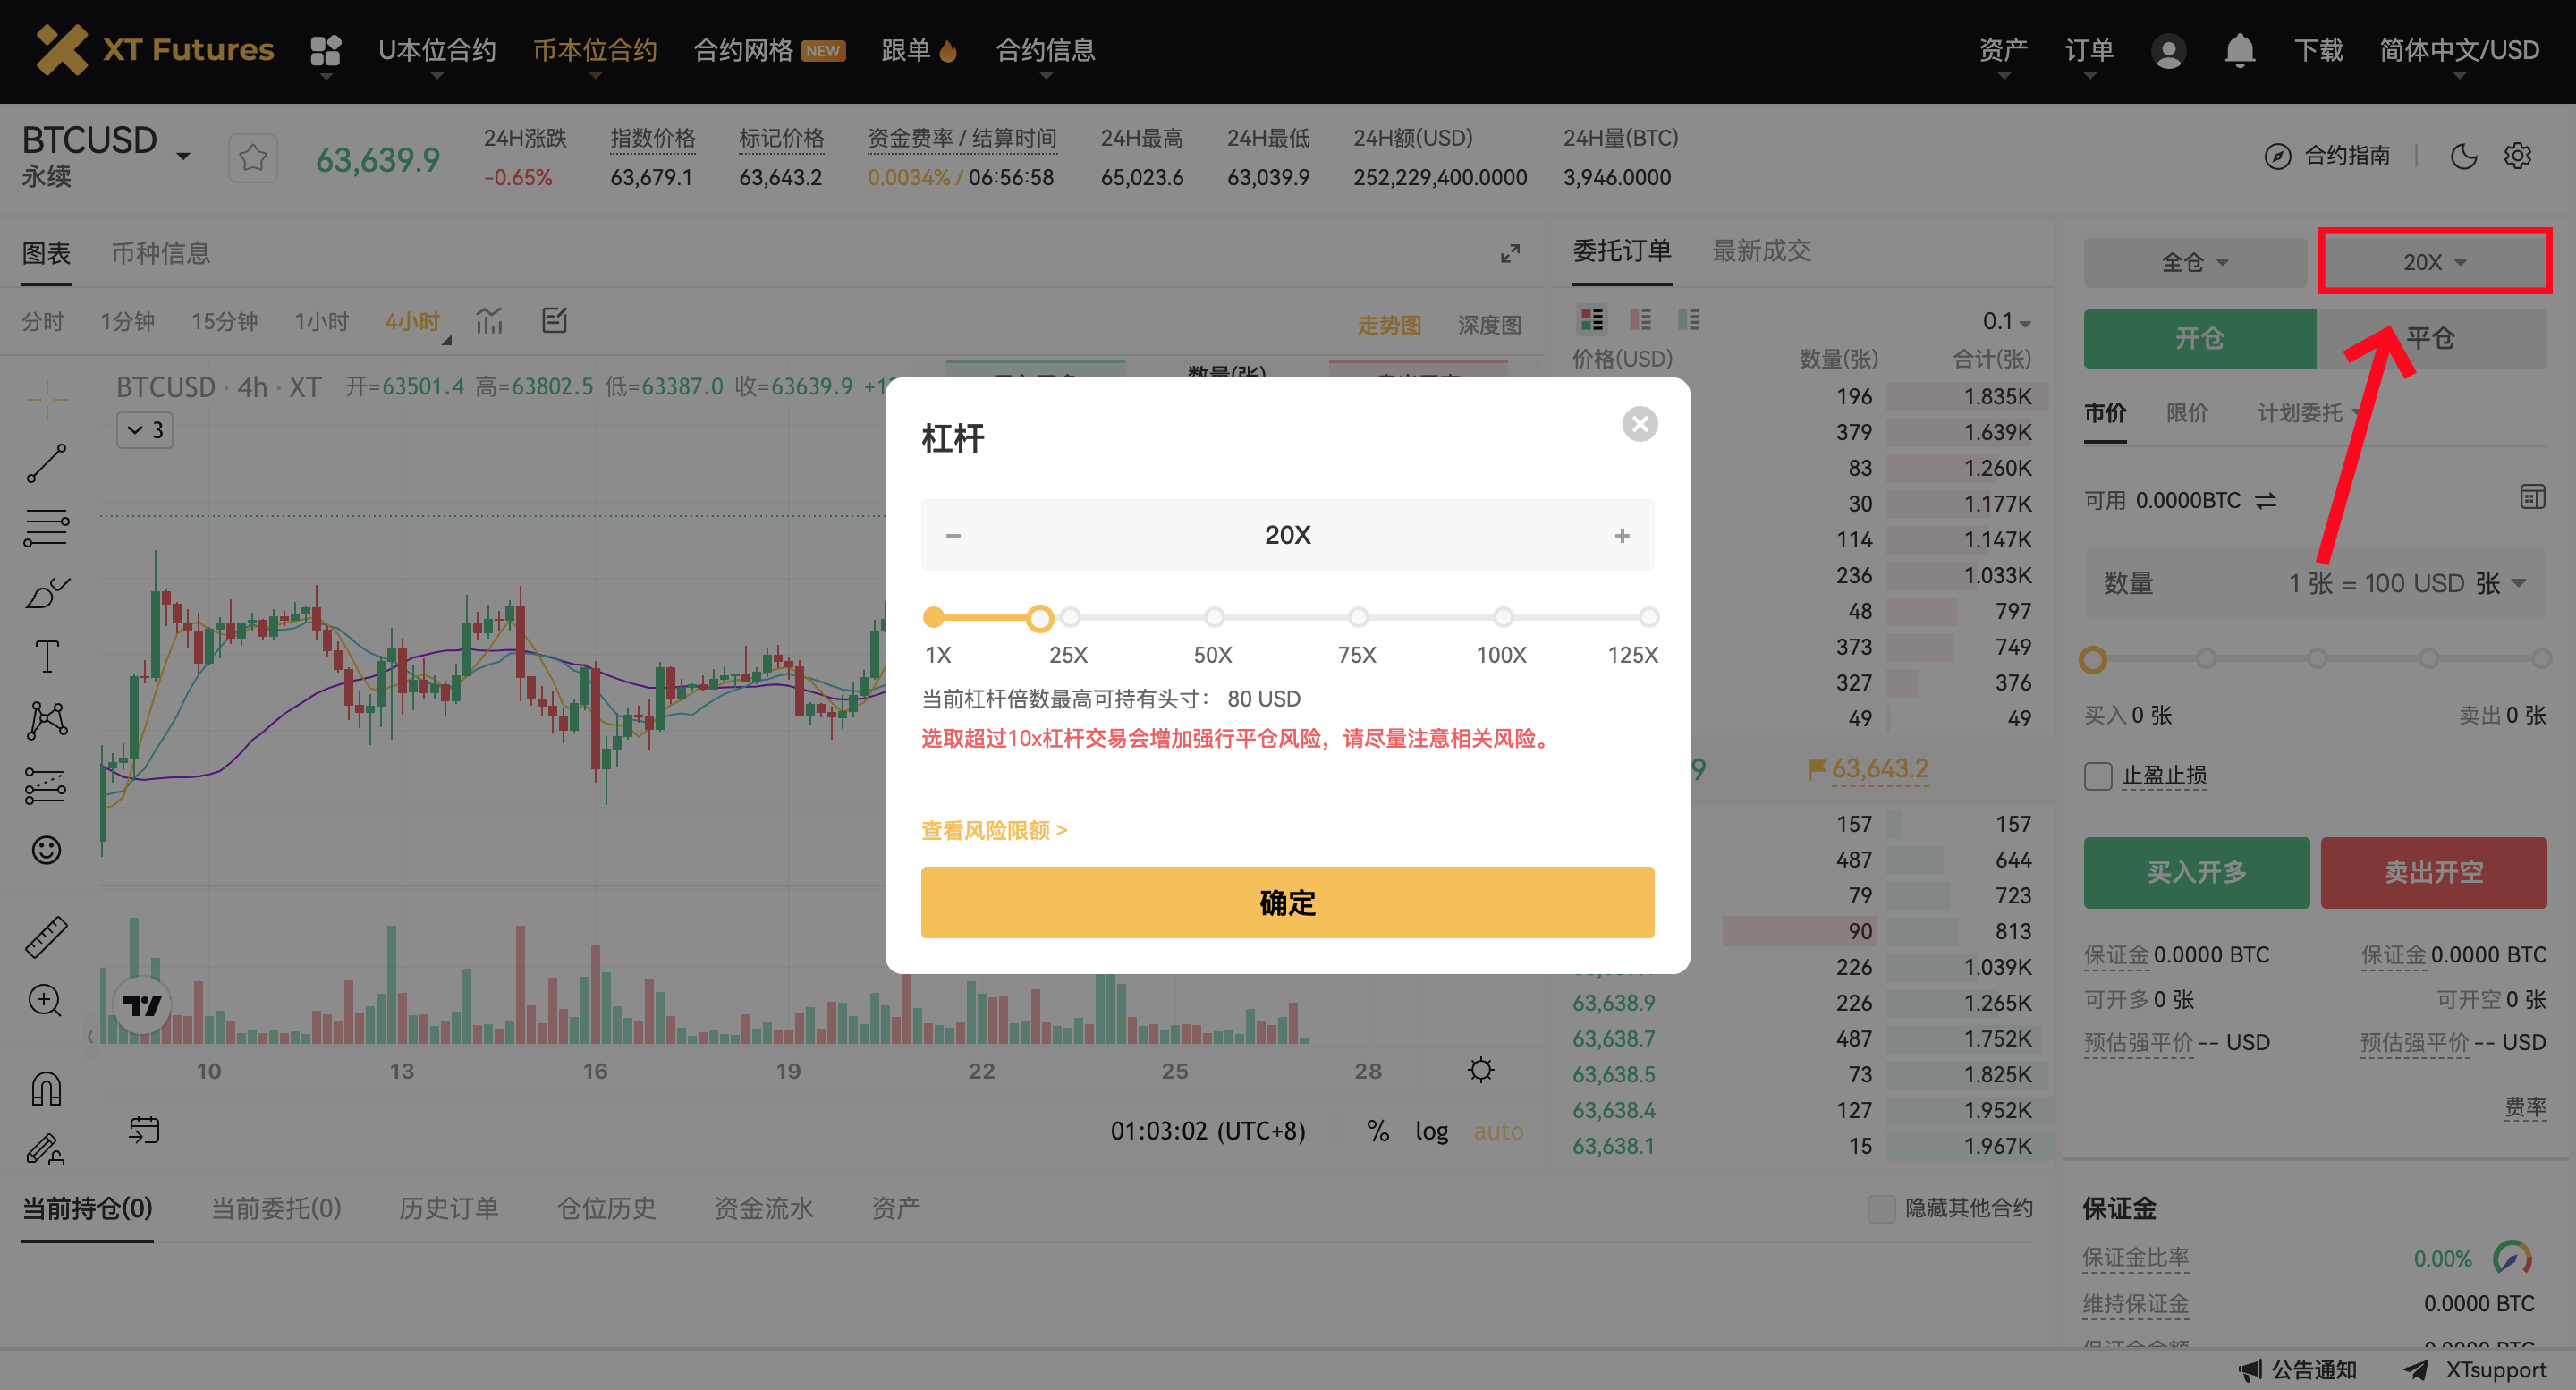Toggle dark mode moon icon

[x=2464, y=156]
